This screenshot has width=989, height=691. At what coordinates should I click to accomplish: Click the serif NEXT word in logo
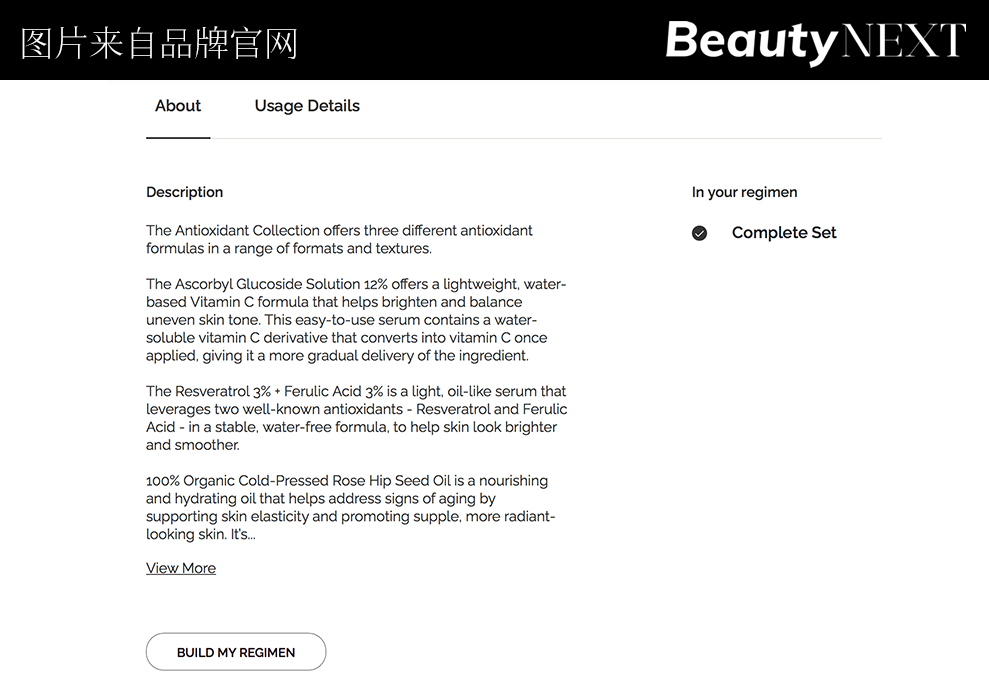pos(904,41)
